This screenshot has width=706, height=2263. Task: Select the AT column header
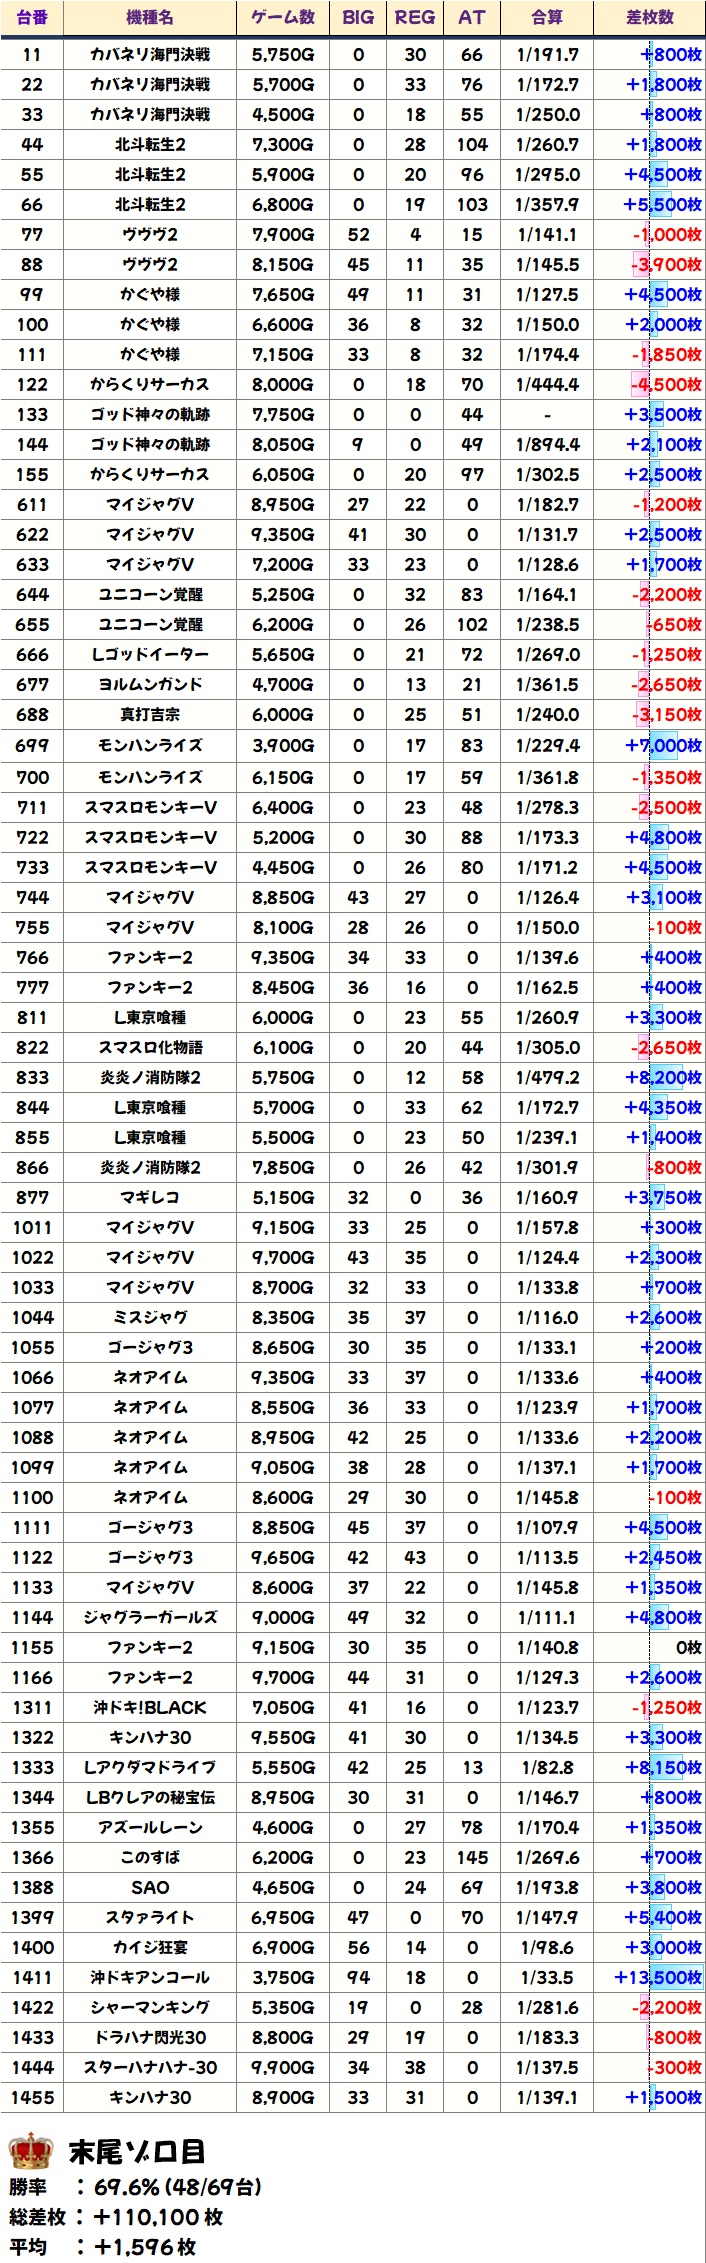(472, 17)
